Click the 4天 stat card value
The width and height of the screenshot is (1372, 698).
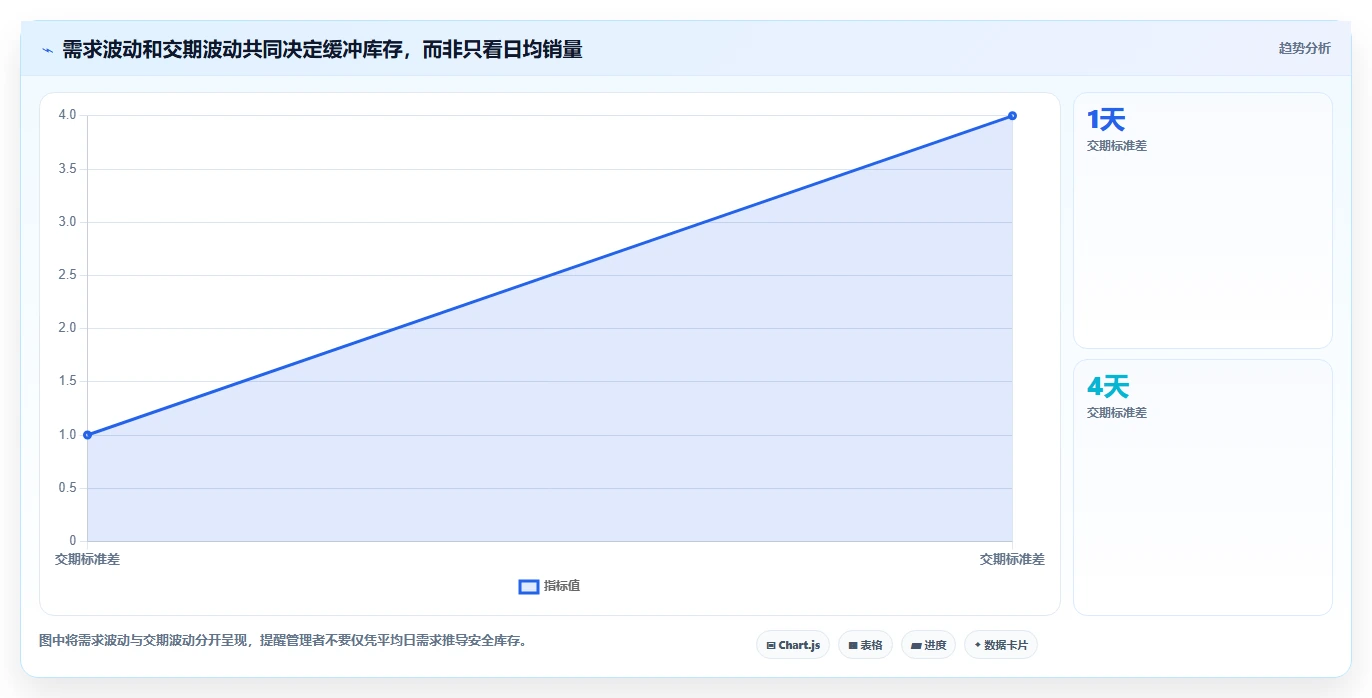click(x=1108, y=387)
